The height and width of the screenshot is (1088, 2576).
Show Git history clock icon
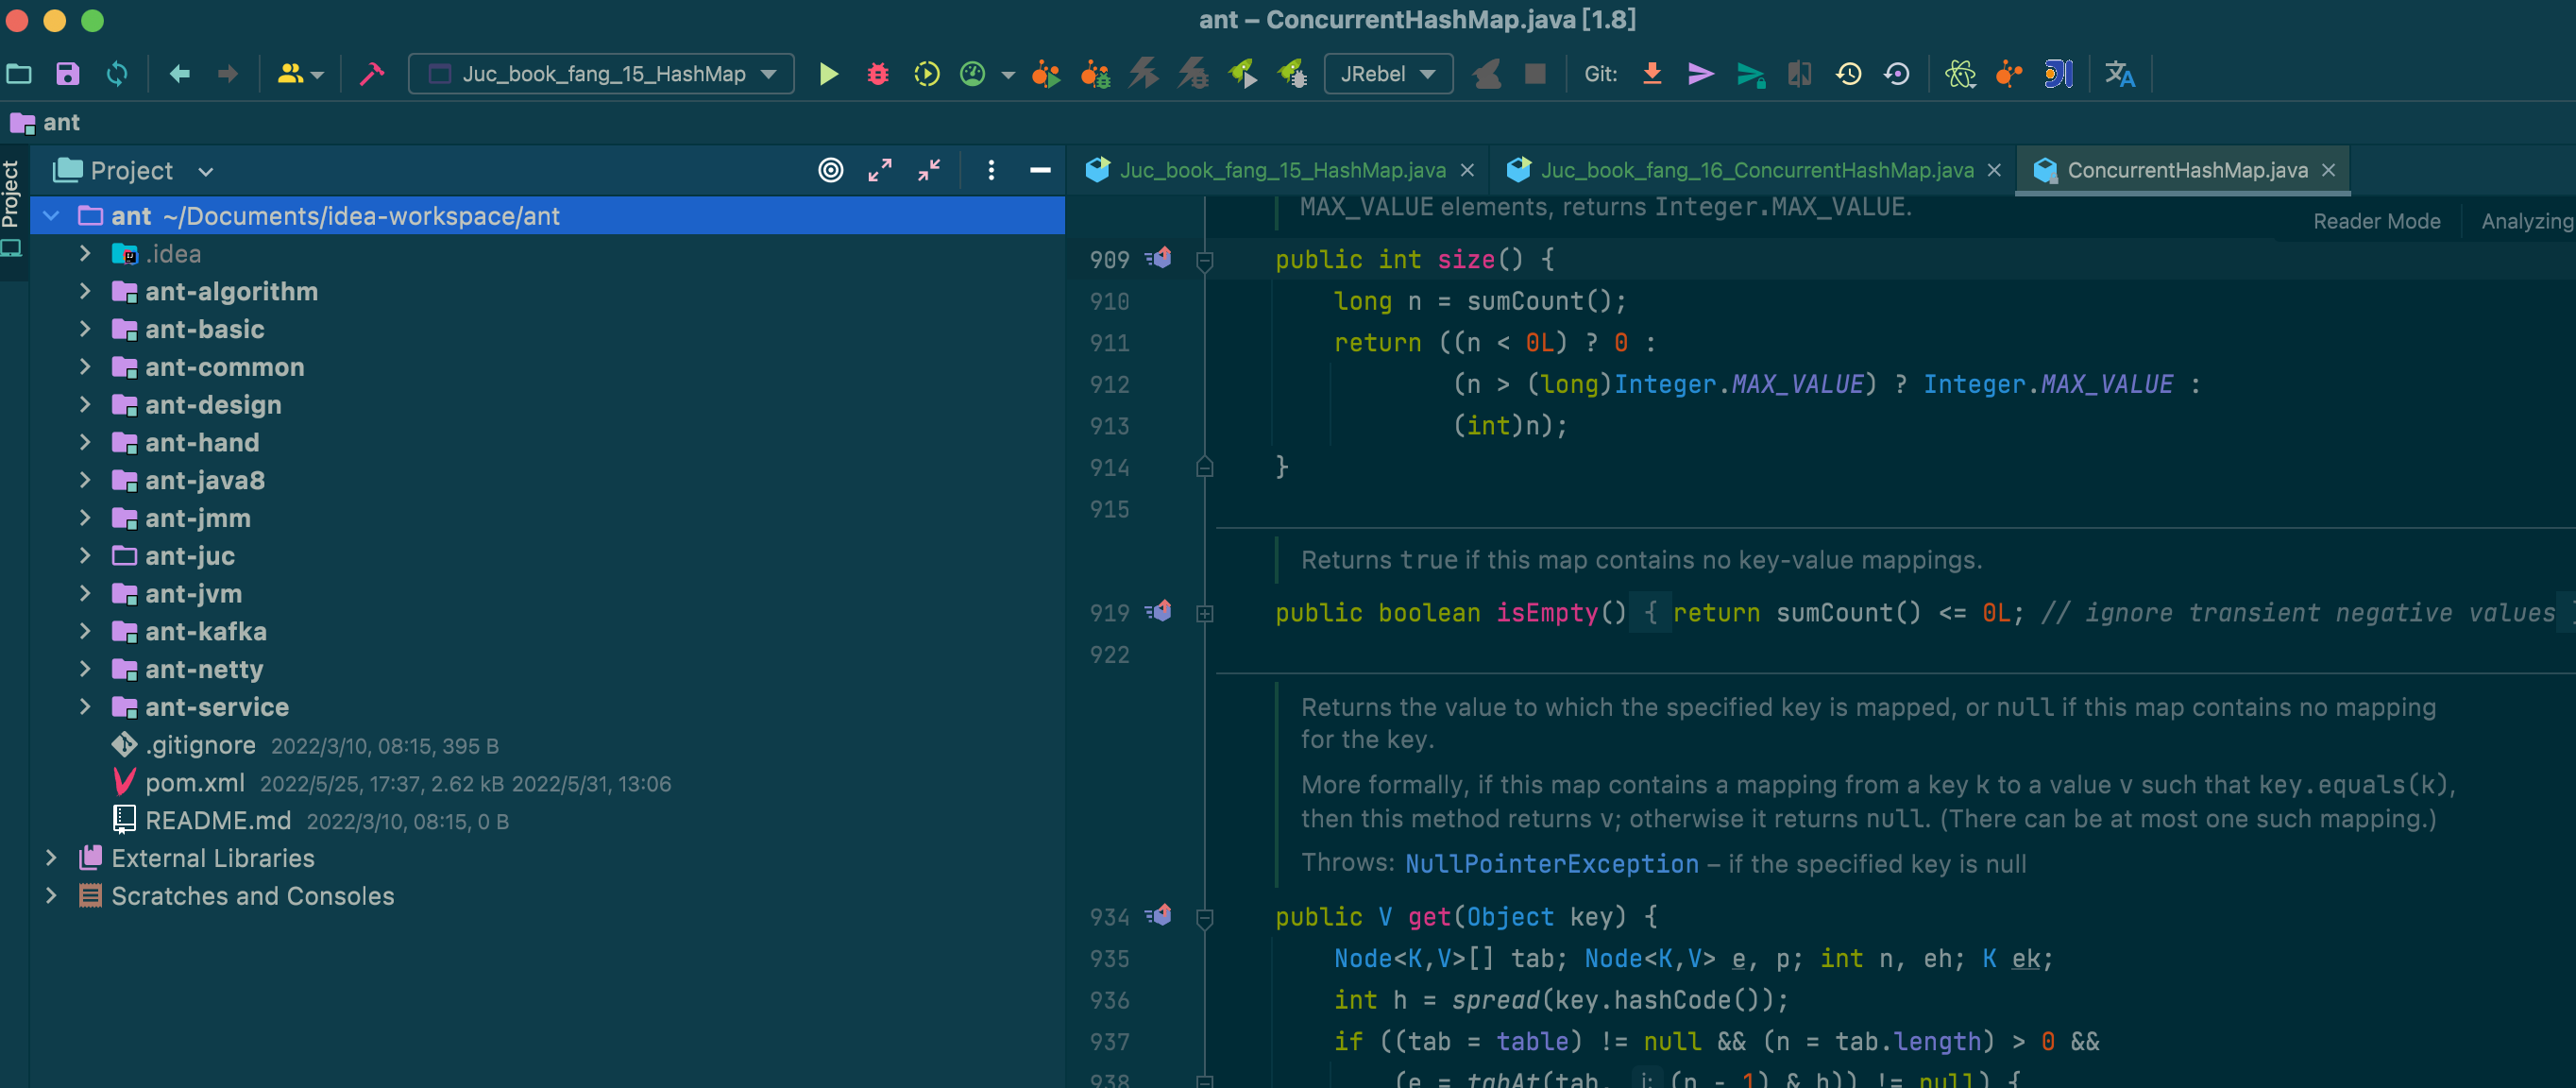tap(1848, 74)
